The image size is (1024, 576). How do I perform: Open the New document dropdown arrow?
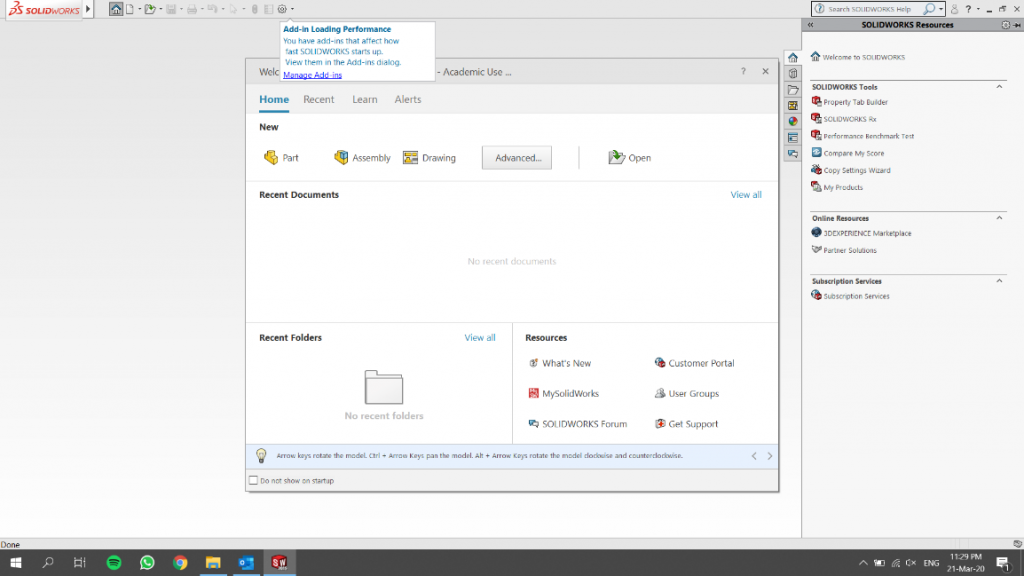[x=139, y=9]
